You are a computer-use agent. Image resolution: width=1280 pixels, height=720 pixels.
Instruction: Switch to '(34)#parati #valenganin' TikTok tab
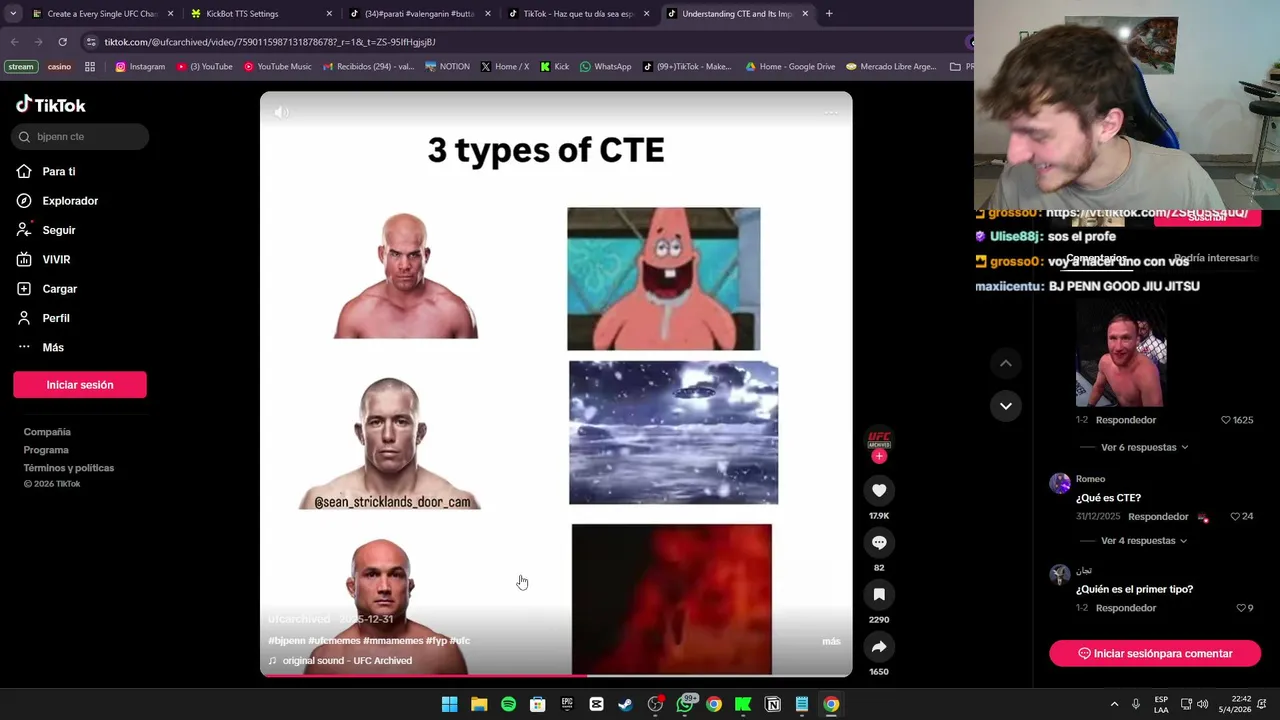(419, 14)
